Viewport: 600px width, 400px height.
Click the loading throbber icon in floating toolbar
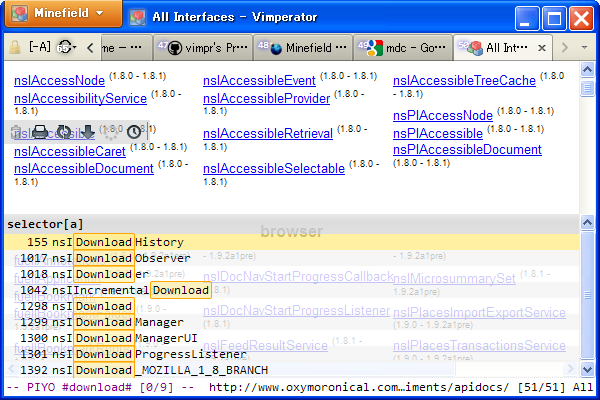pyautogui.click(x=111, y=132)
